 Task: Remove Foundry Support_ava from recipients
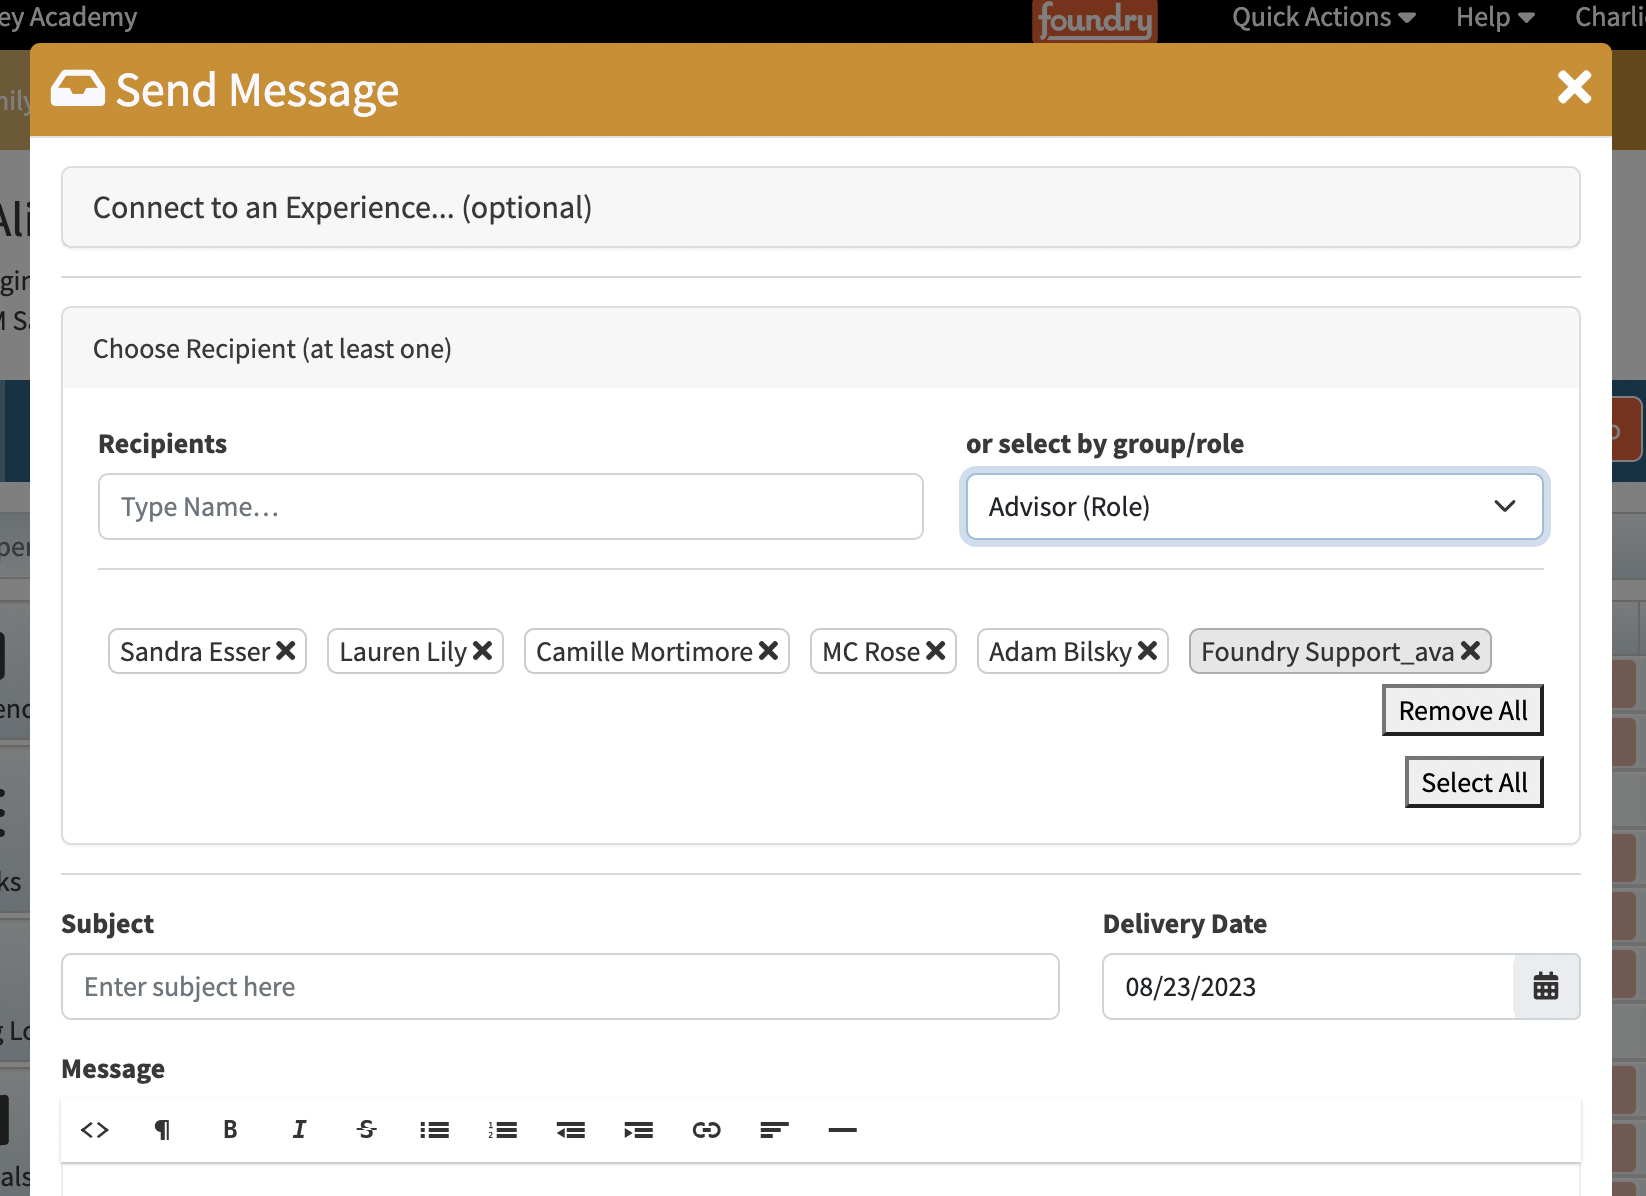click(1471, 651)
